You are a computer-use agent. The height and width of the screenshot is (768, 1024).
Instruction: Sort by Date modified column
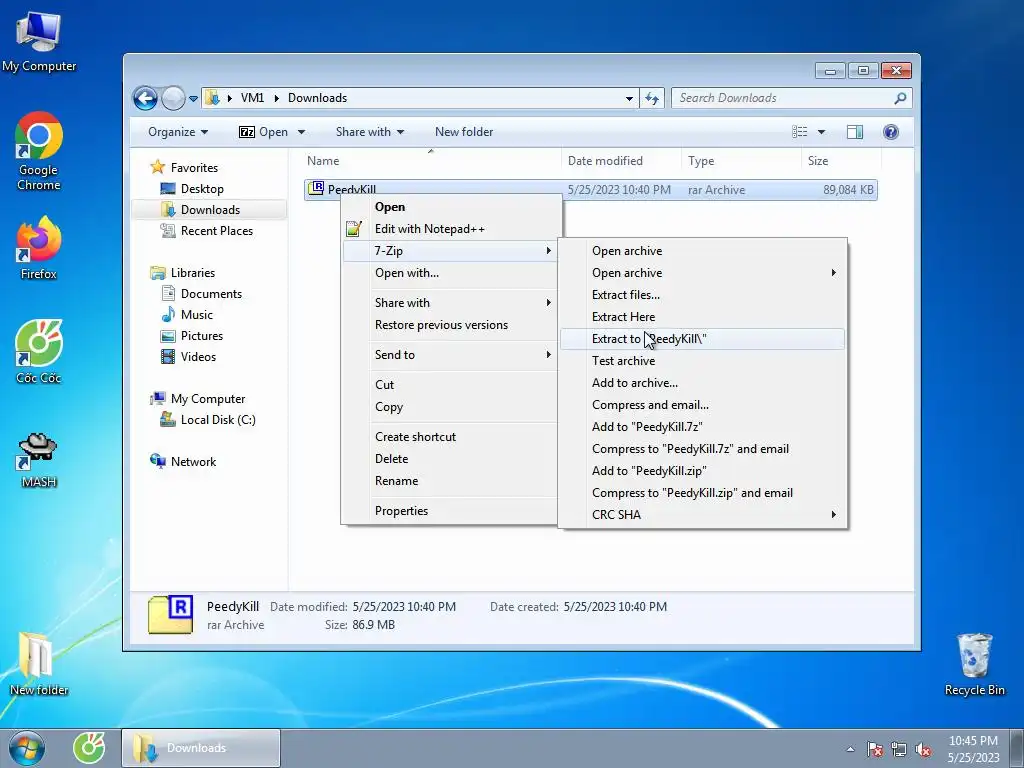[620, 161]
